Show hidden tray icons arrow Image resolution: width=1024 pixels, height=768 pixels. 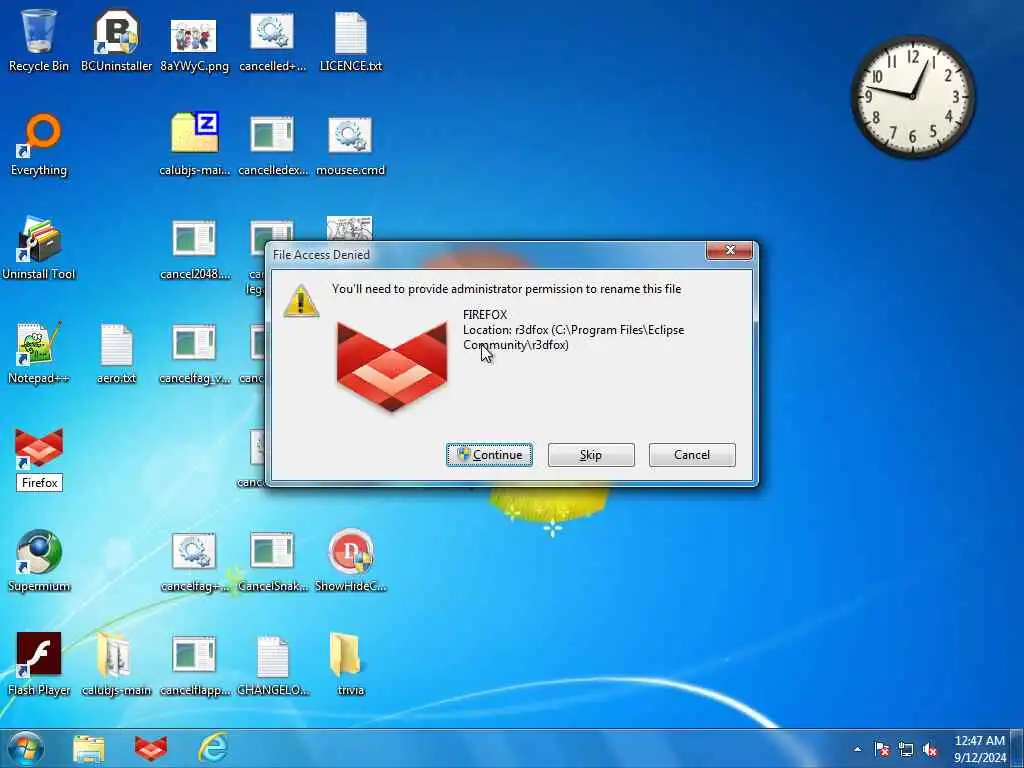tap(857, 749)
